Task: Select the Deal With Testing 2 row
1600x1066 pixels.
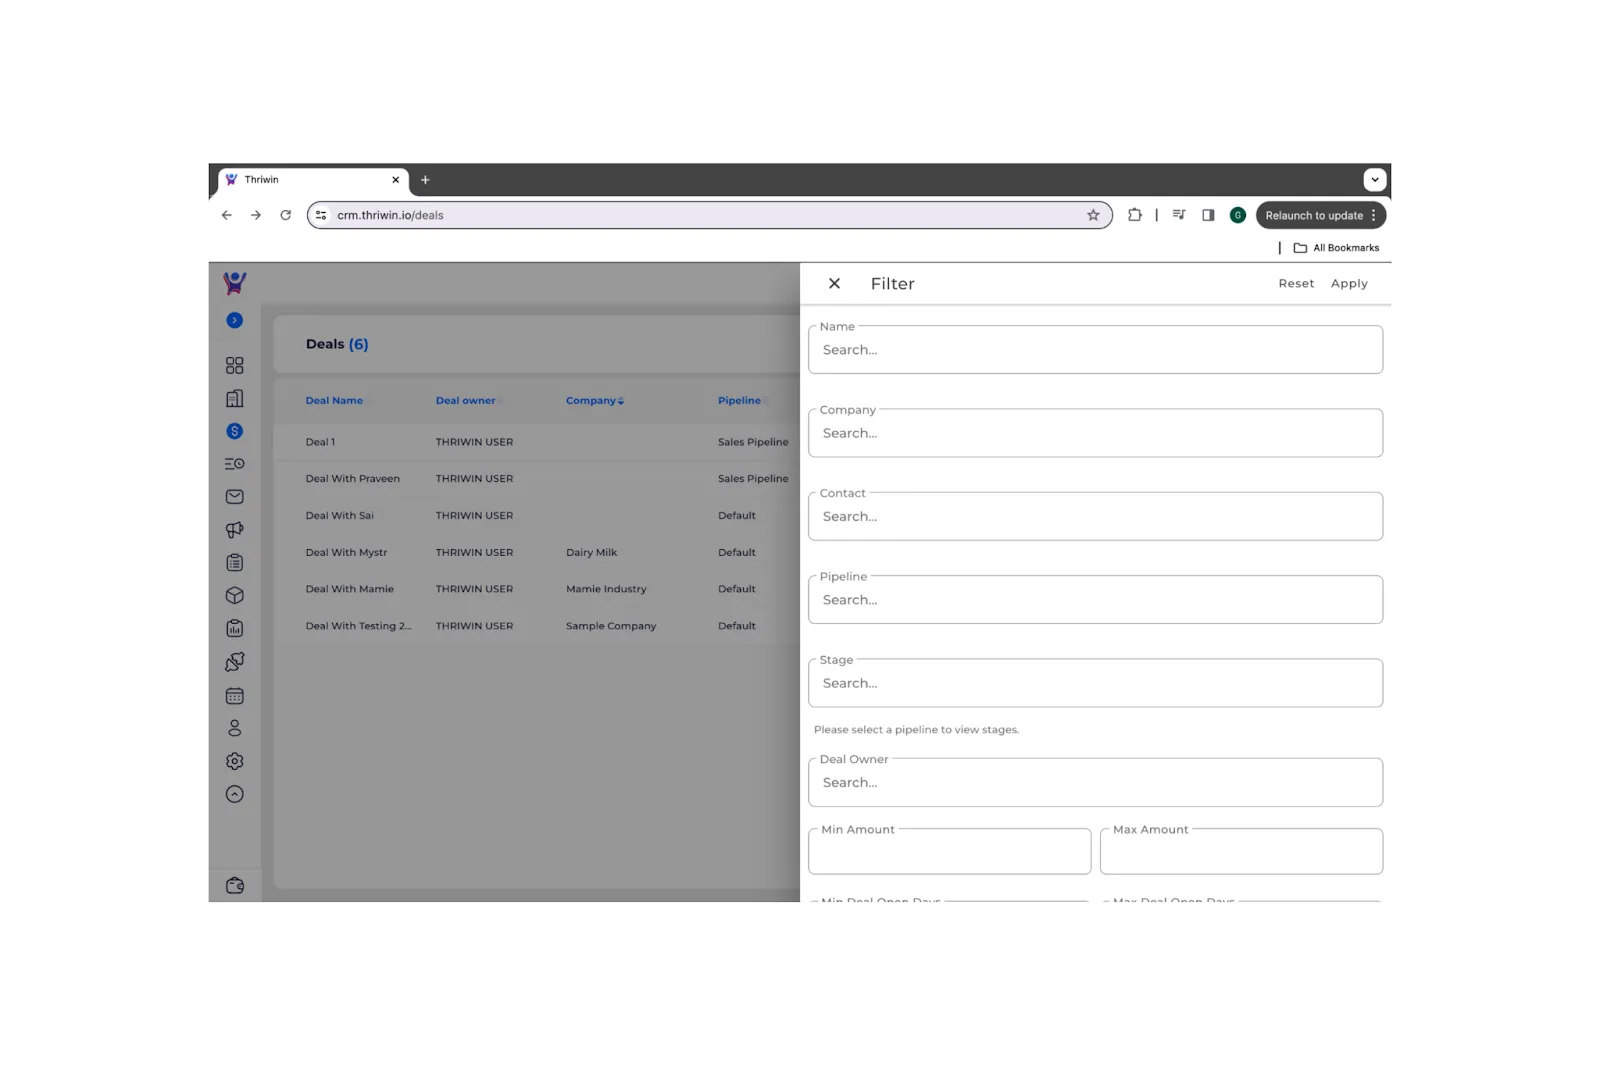Action: coord(358,627)
